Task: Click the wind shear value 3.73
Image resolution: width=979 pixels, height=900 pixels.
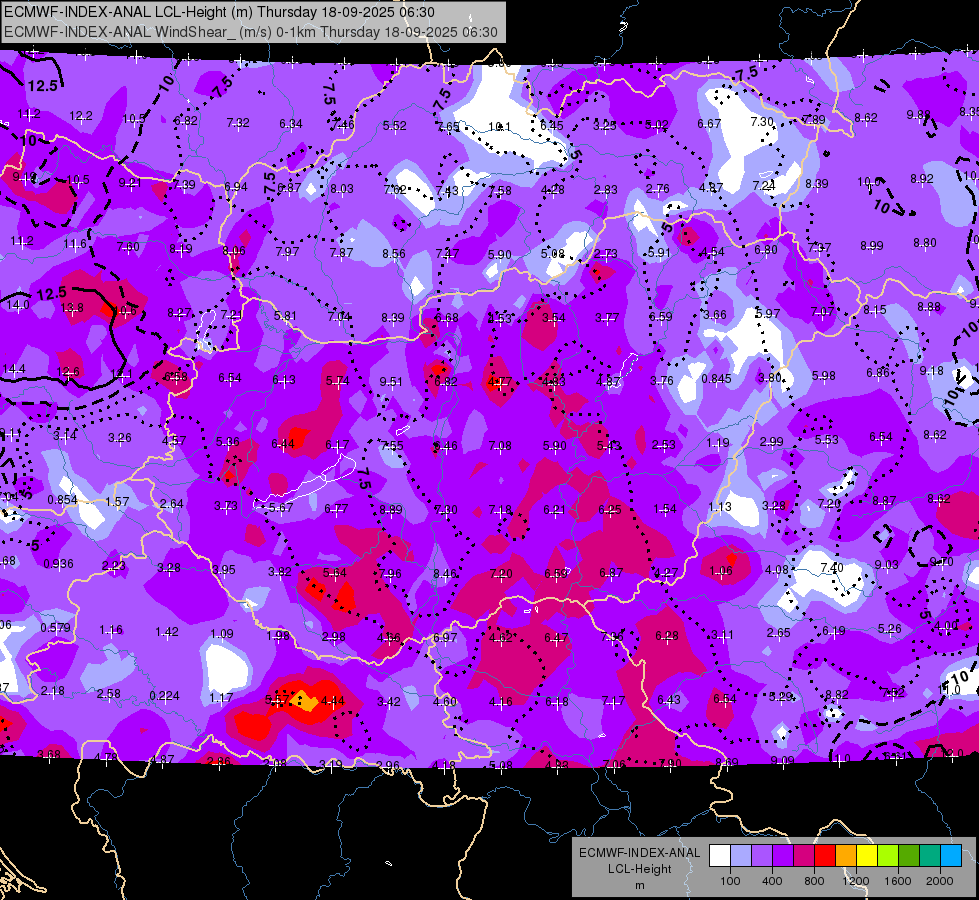Action: 225,505
